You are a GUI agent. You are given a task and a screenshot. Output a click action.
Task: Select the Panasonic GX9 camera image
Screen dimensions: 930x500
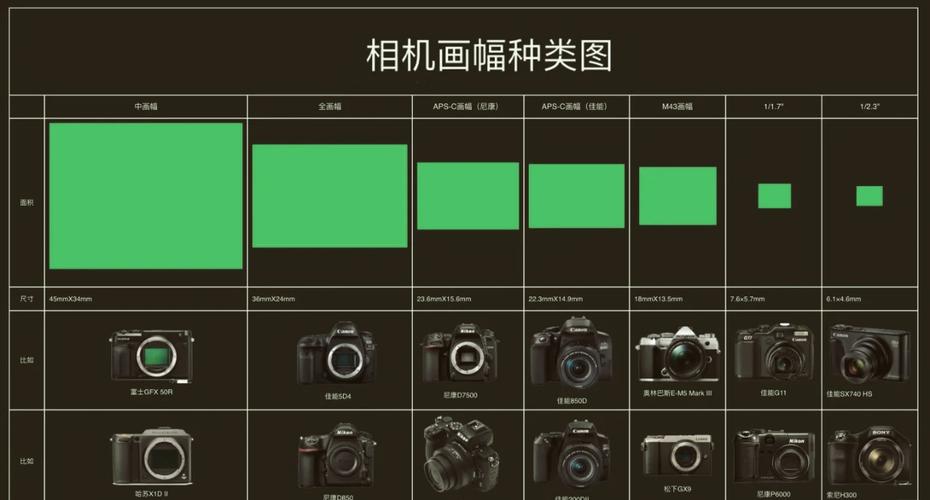[x=677, y=457]
